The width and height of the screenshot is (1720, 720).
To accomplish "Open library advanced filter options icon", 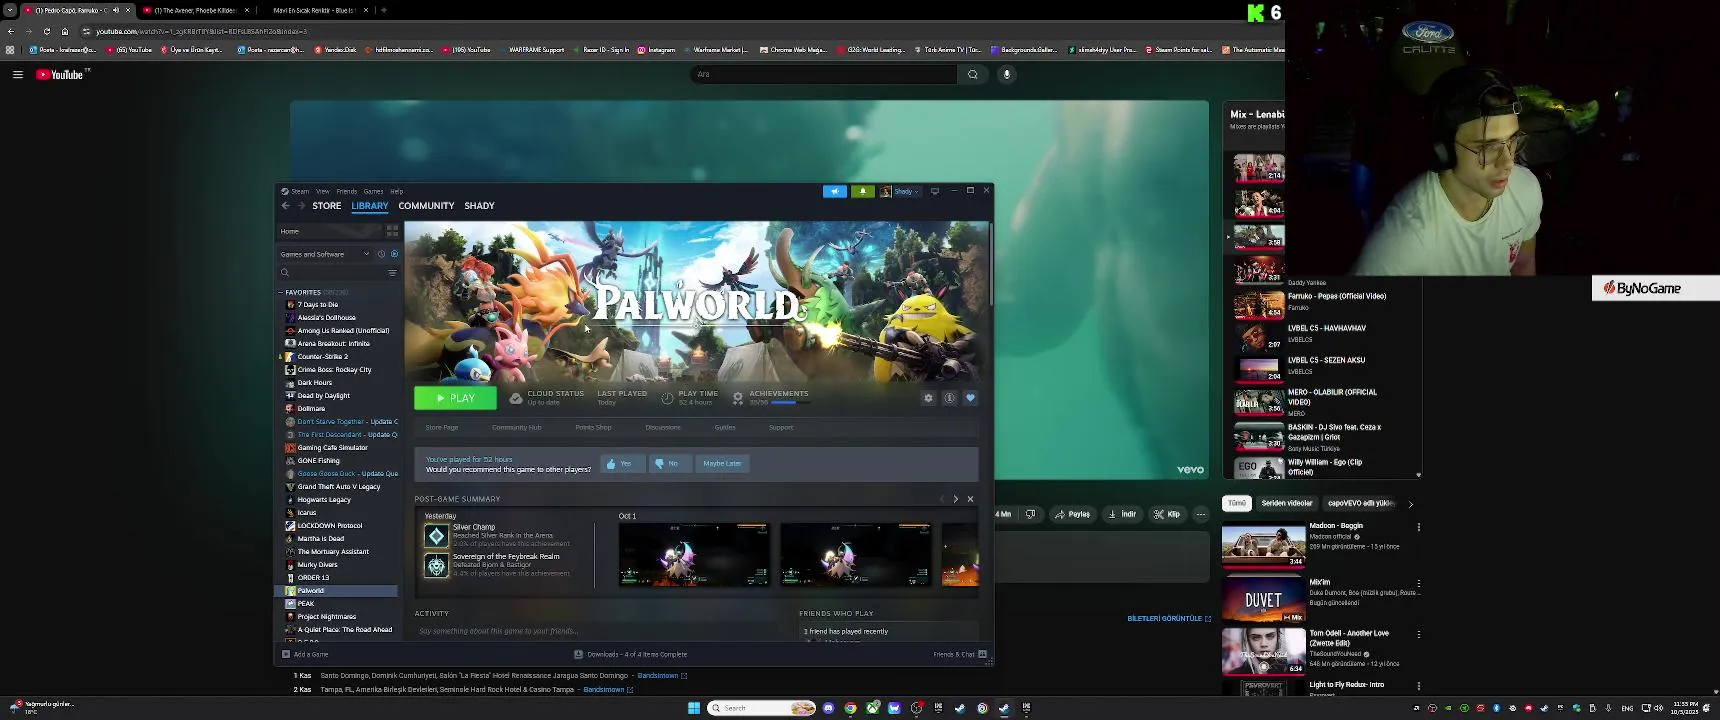I will (x=392, y=272).
